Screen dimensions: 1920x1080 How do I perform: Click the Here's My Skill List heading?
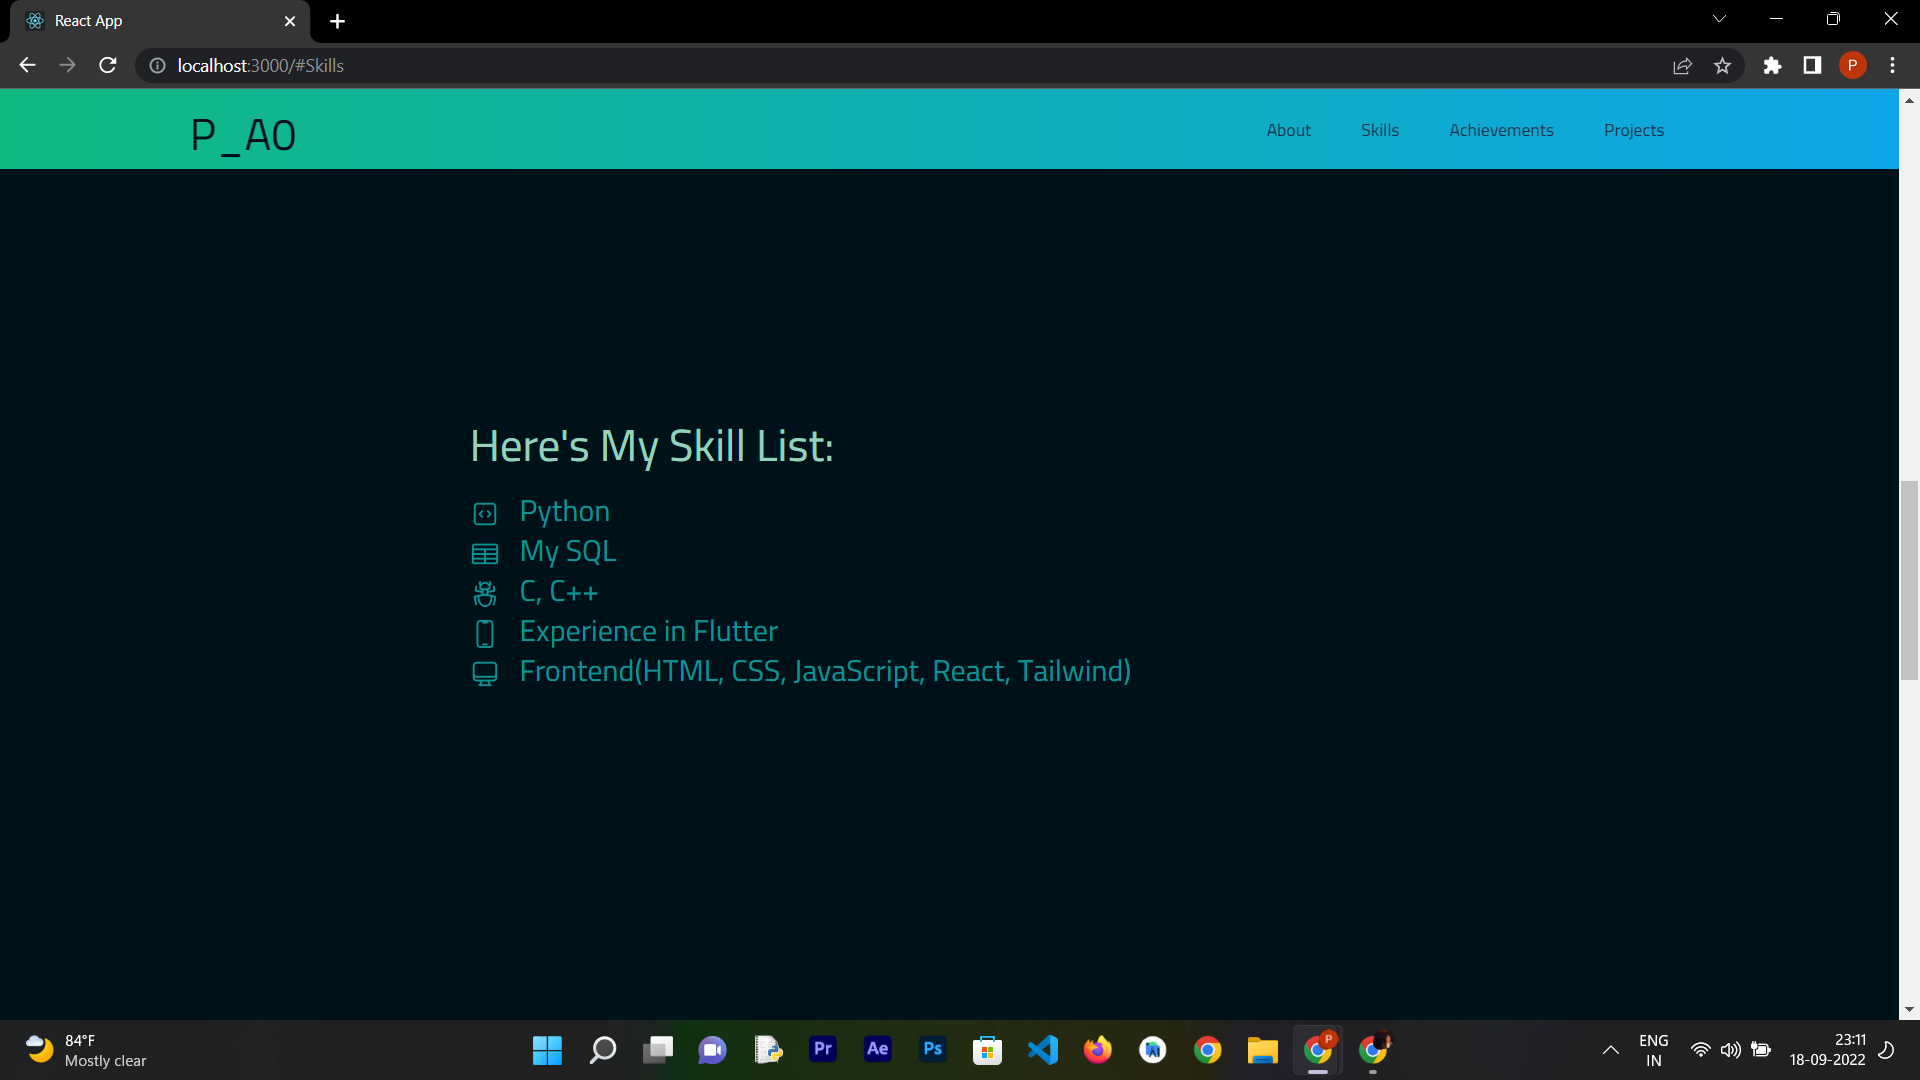tap(651, 446)
